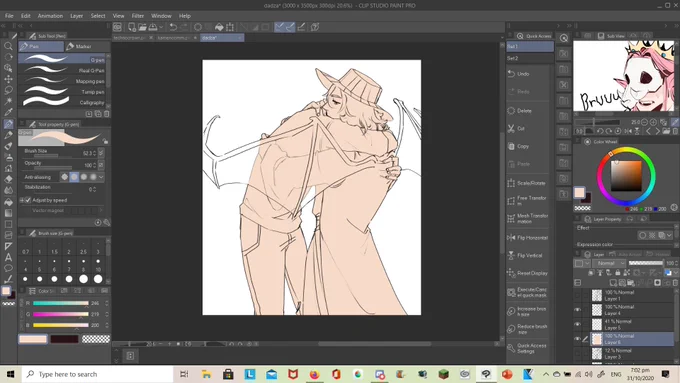680x383 pixels.
Task: Hide Layer 6 with eye icon
Action: coord(577,339)
